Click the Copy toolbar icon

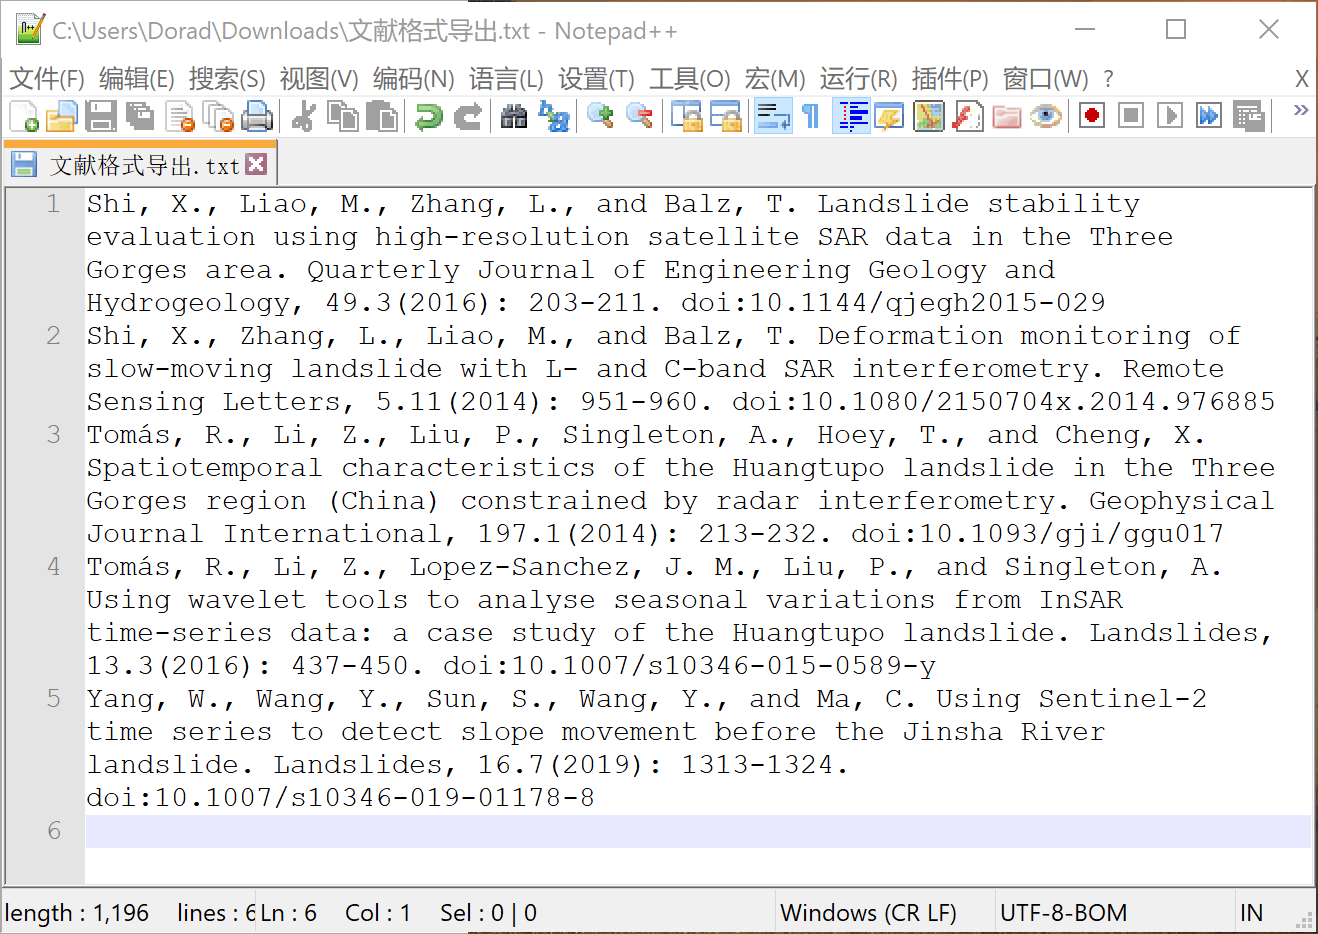point(343,117)
